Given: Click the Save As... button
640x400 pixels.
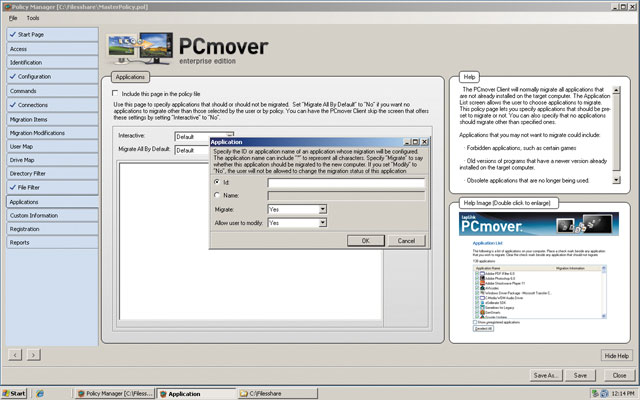Looking at the screenshot, I should click(546, 375).
